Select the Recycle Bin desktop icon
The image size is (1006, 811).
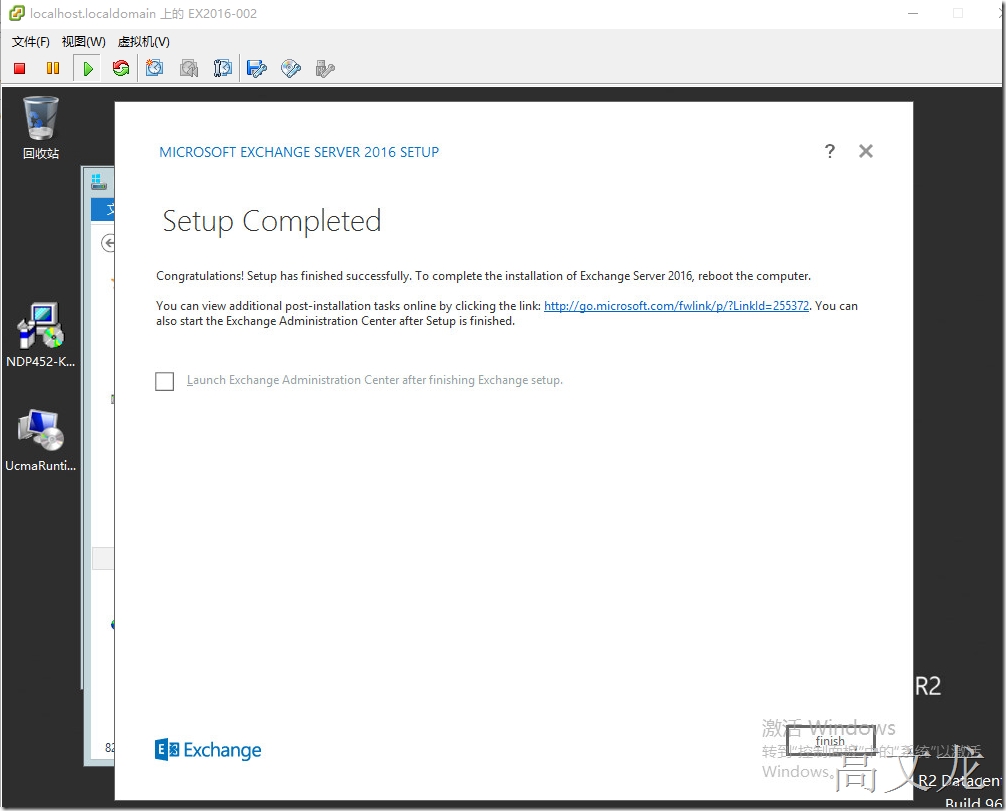click(40, 127)
